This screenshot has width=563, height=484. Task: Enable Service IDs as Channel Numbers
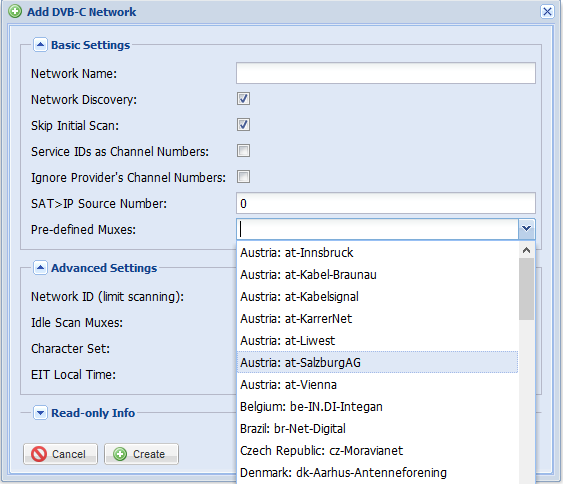tap(243, 151)
